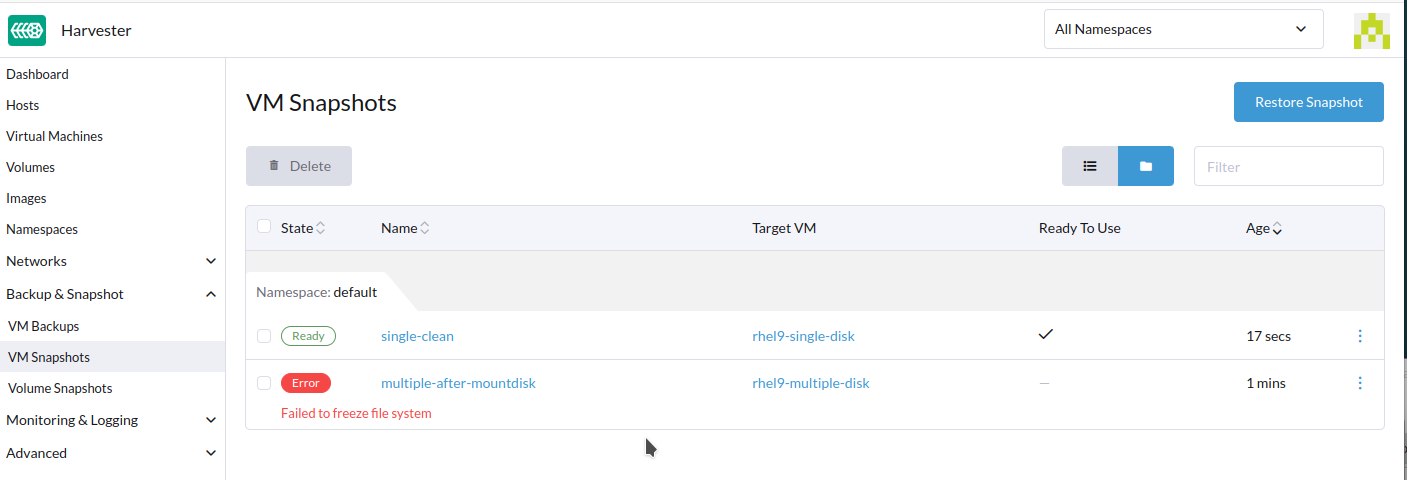This screenshot has width=1407, height=480.
Task: Open actions menu for single-clean snapshot
Action: pyautogui.click(x=1360, y=336)
